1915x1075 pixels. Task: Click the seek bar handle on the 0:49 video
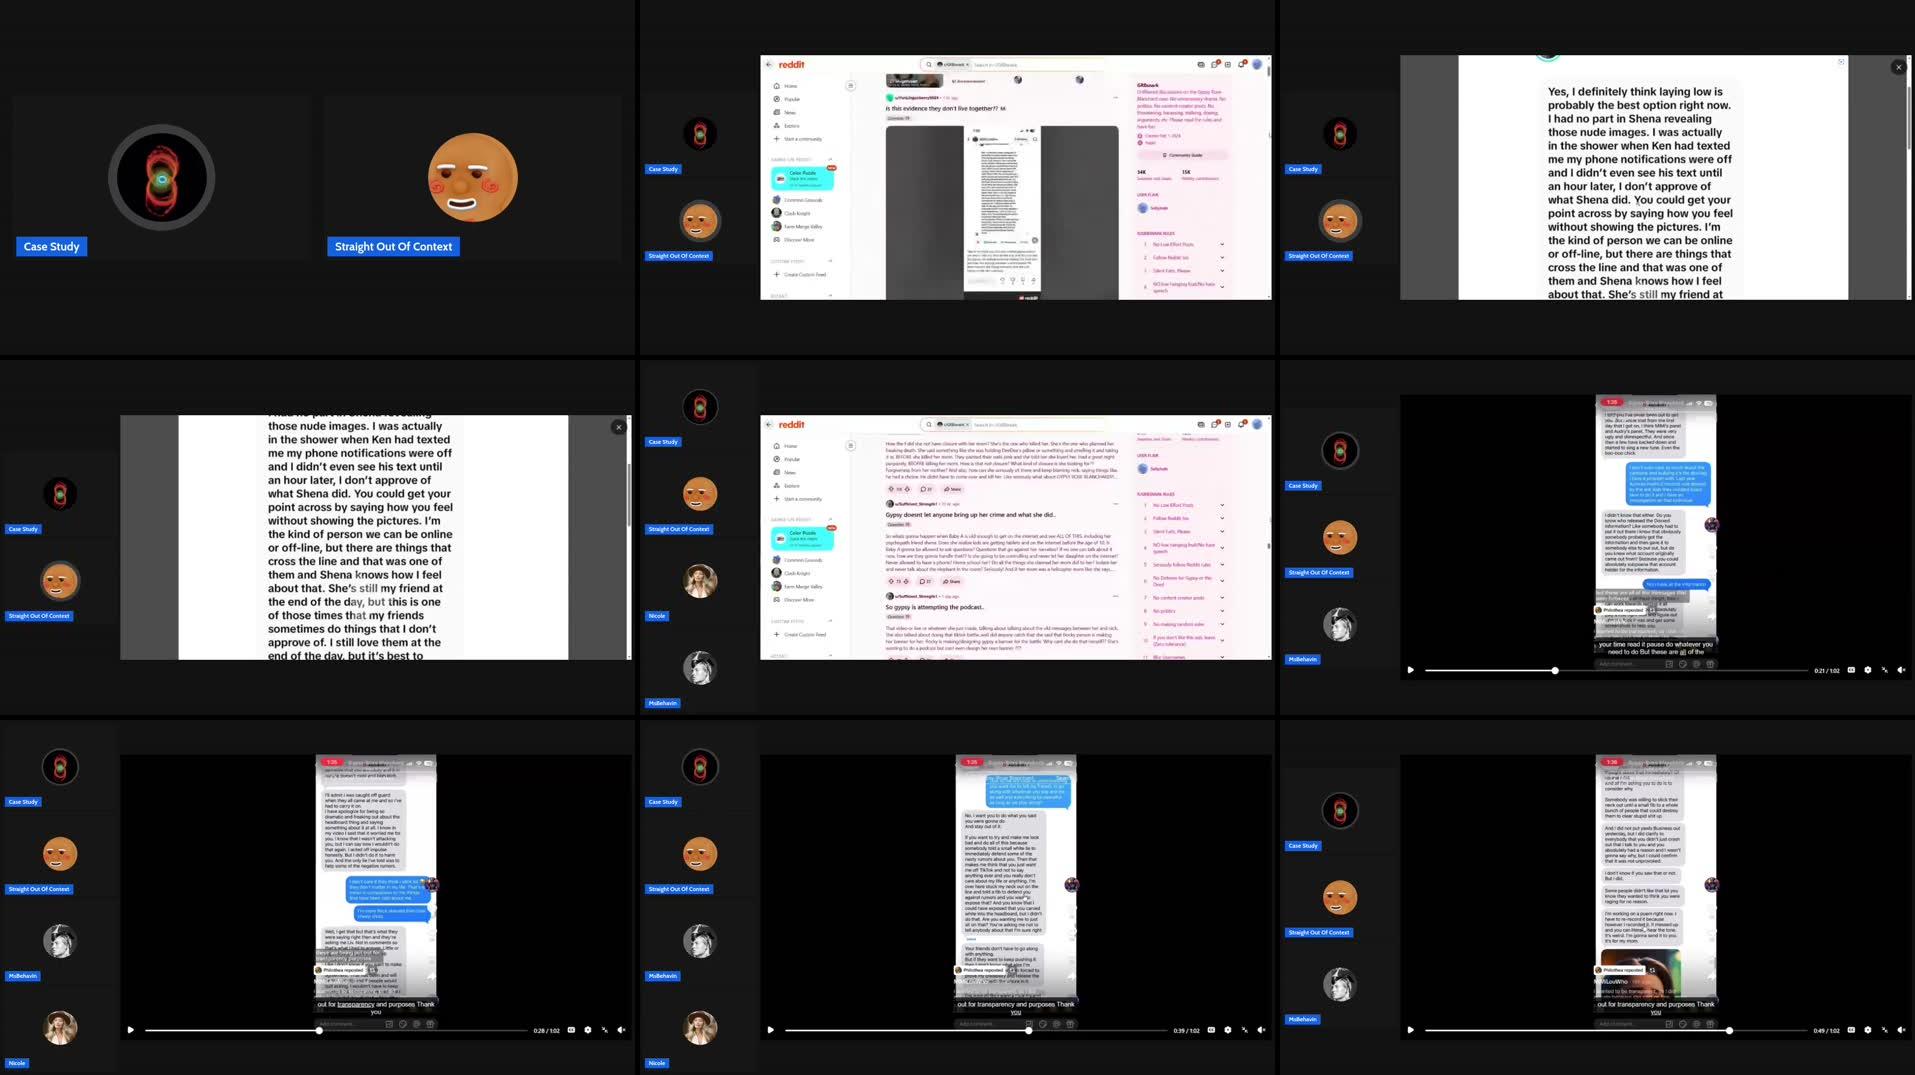click(1729, 1030)
